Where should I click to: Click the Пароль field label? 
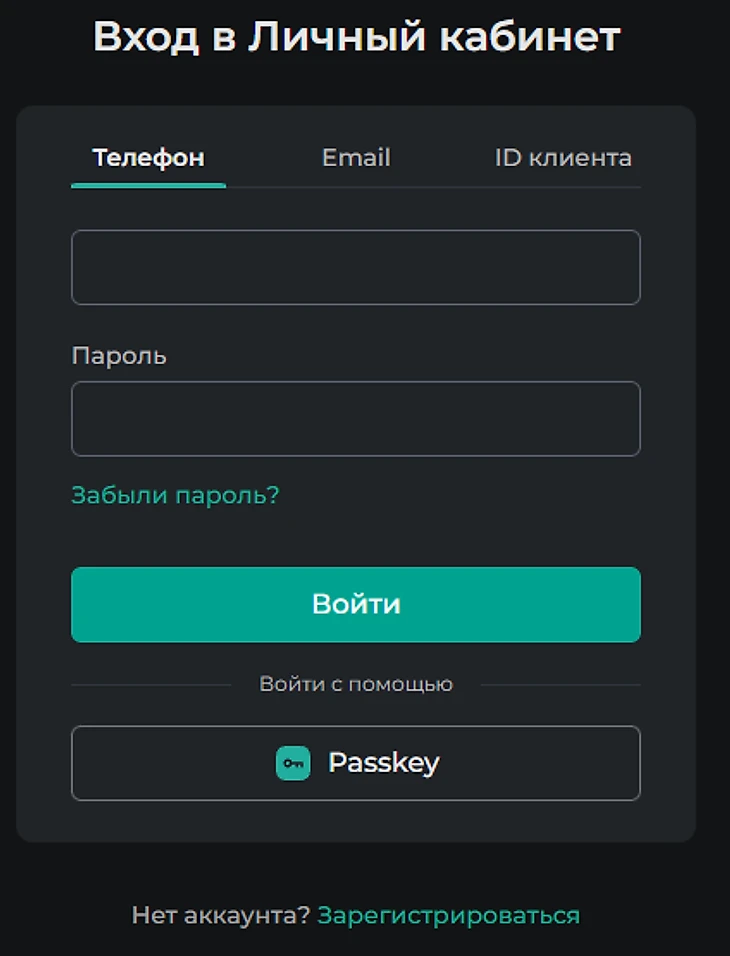[x=119, y=356]
